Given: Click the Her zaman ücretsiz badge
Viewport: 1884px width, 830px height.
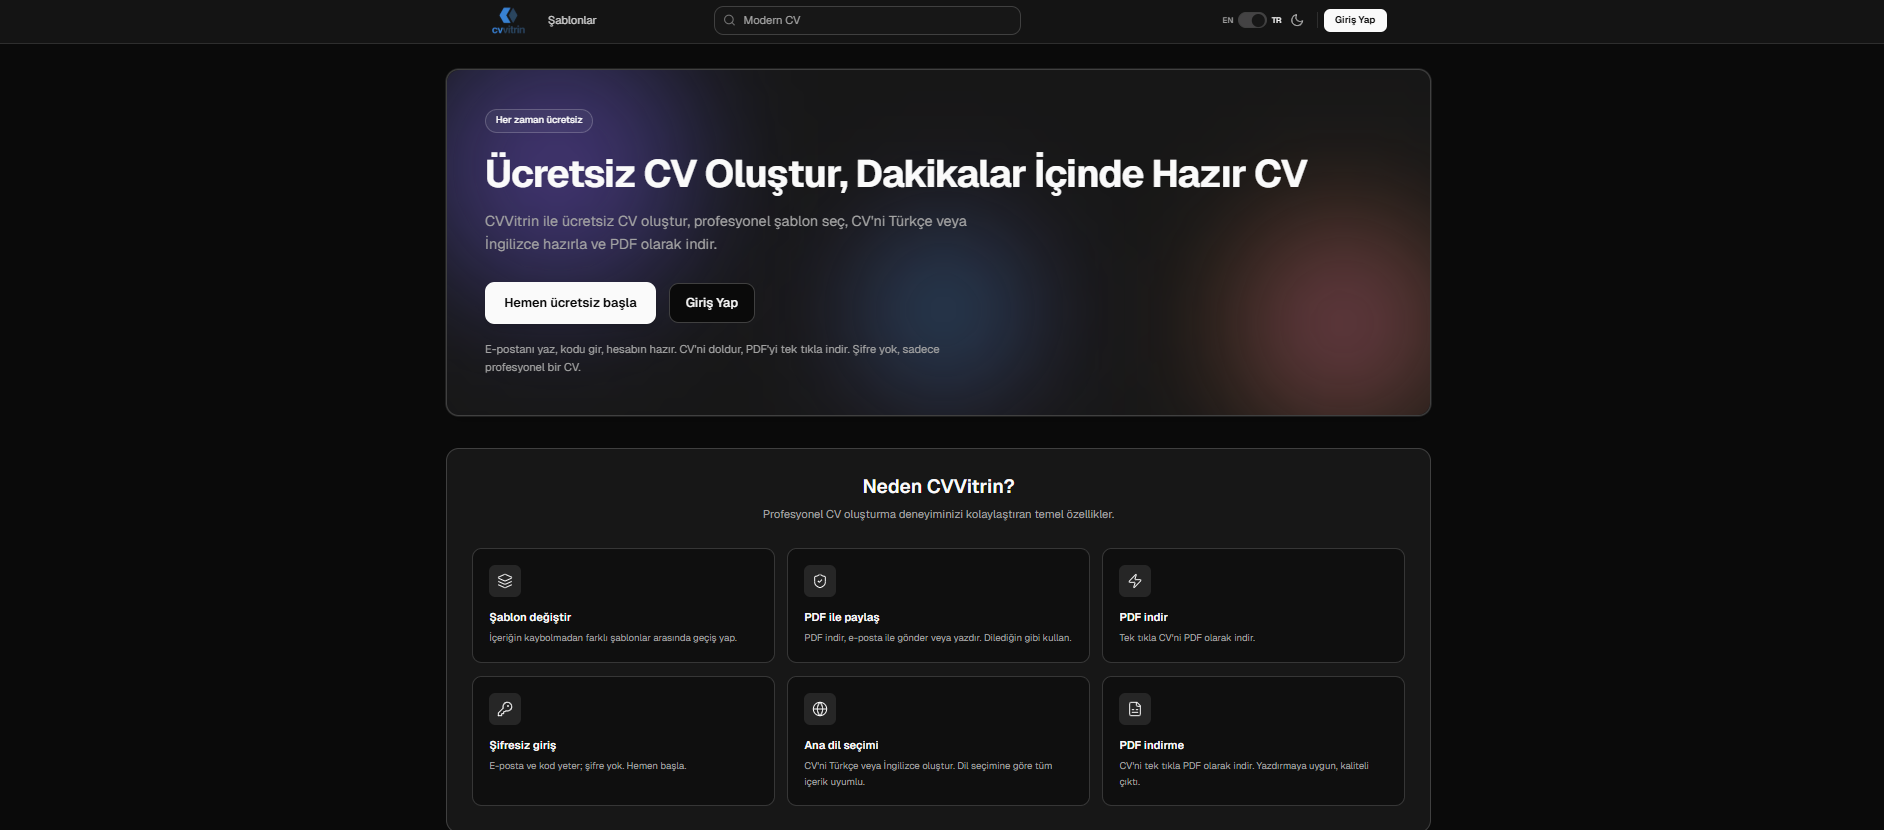Looking at the screenshot, I should pyautogui.click(x=539, y=120).
